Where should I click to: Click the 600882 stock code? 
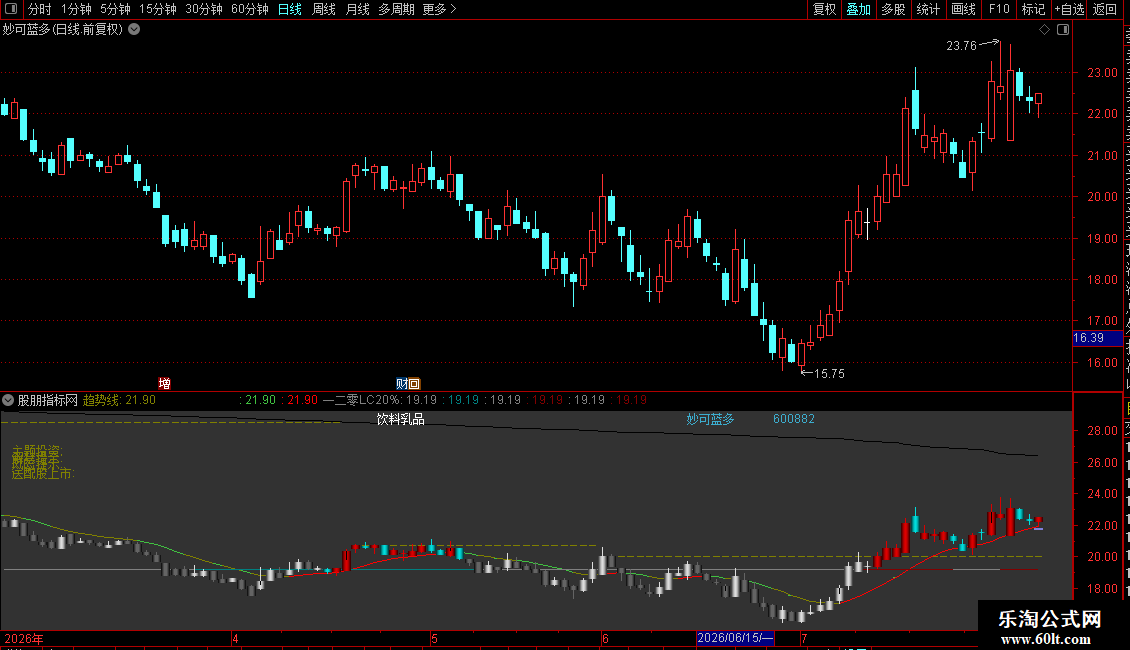coord(793,419)
